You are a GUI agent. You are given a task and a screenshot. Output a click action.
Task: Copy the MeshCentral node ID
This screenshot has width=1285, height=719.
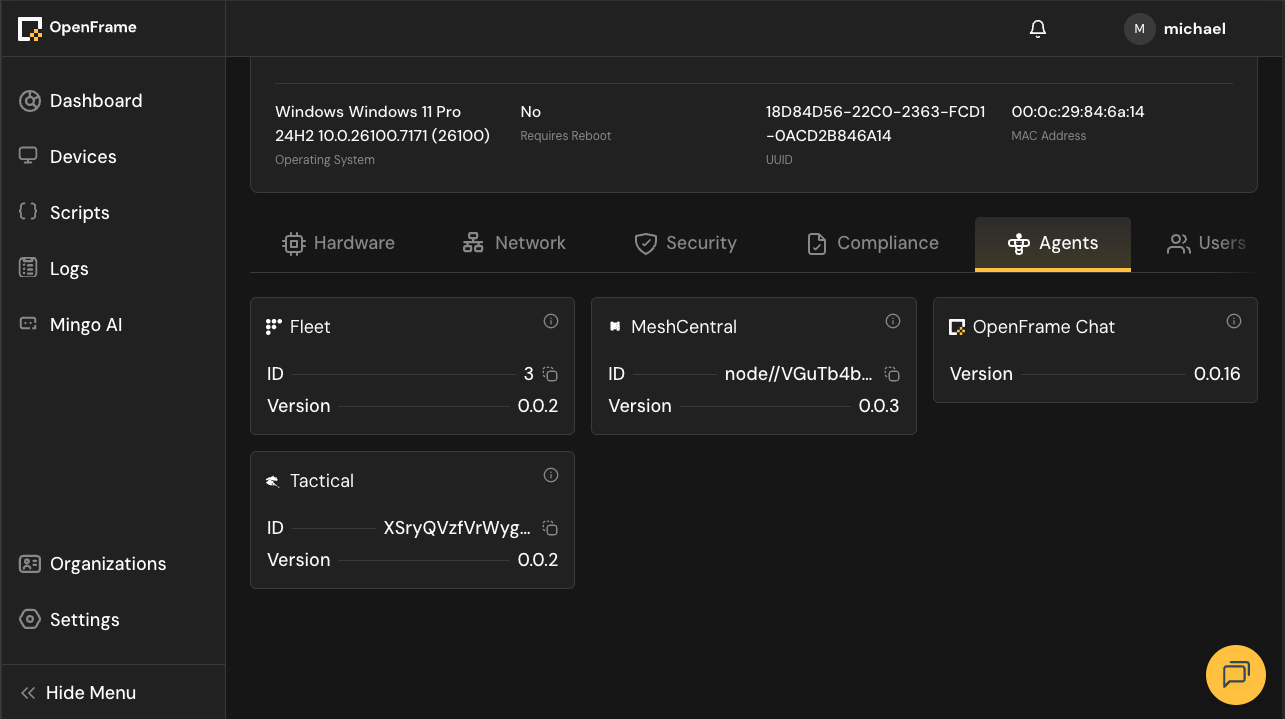pos(892,374)
